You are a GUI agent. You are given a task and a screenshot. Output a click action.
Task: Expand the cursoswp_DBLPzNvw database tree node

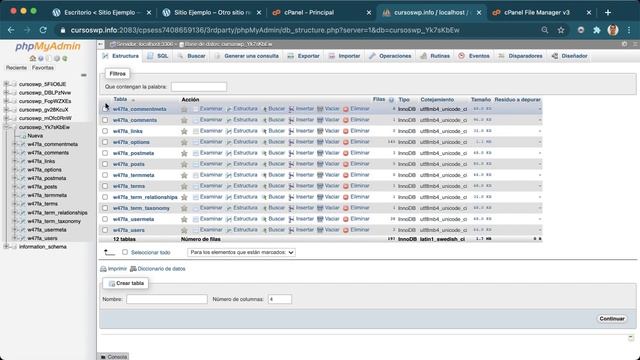(x=6, y=93)
